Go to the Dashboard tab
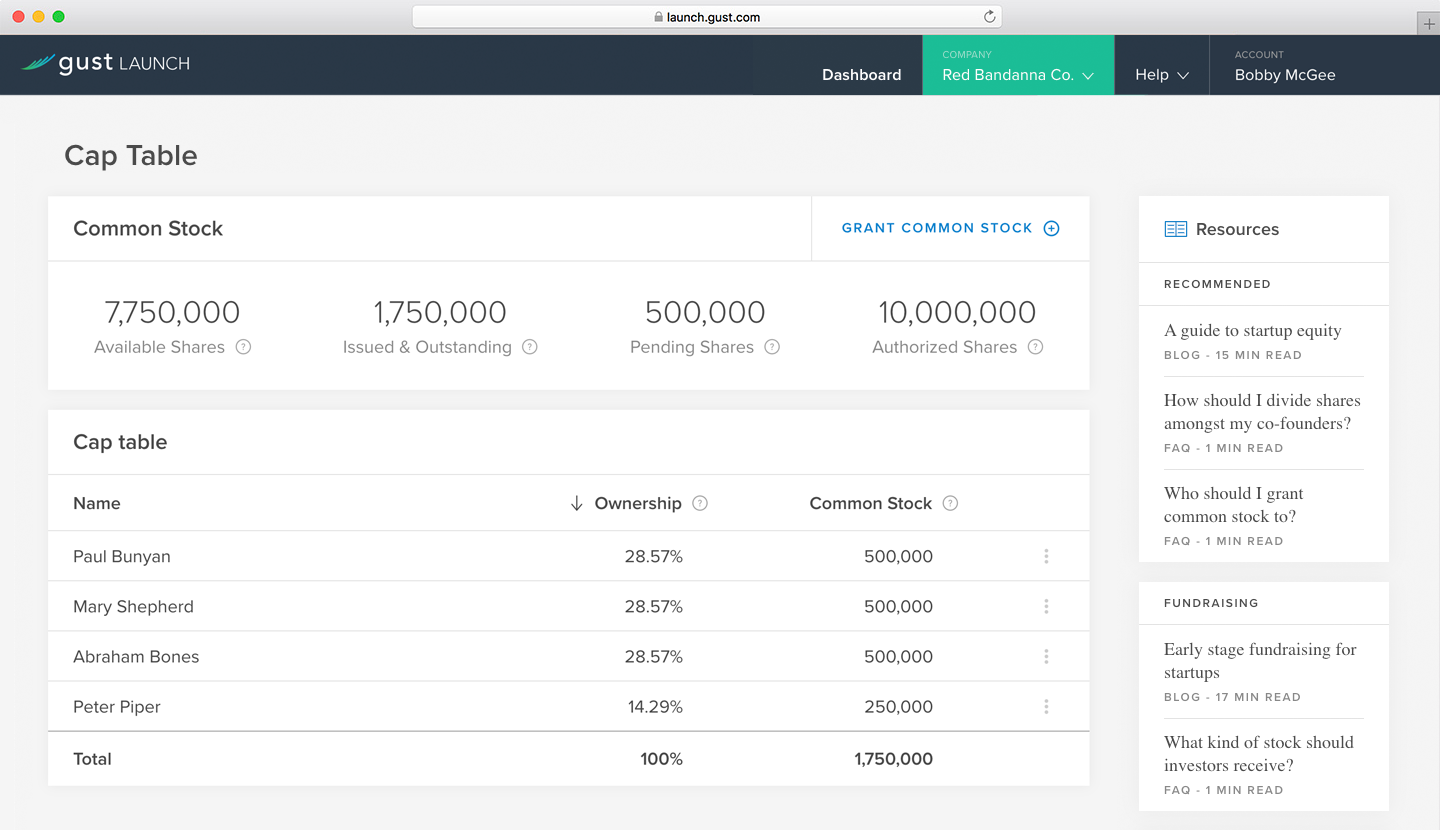 861,75
